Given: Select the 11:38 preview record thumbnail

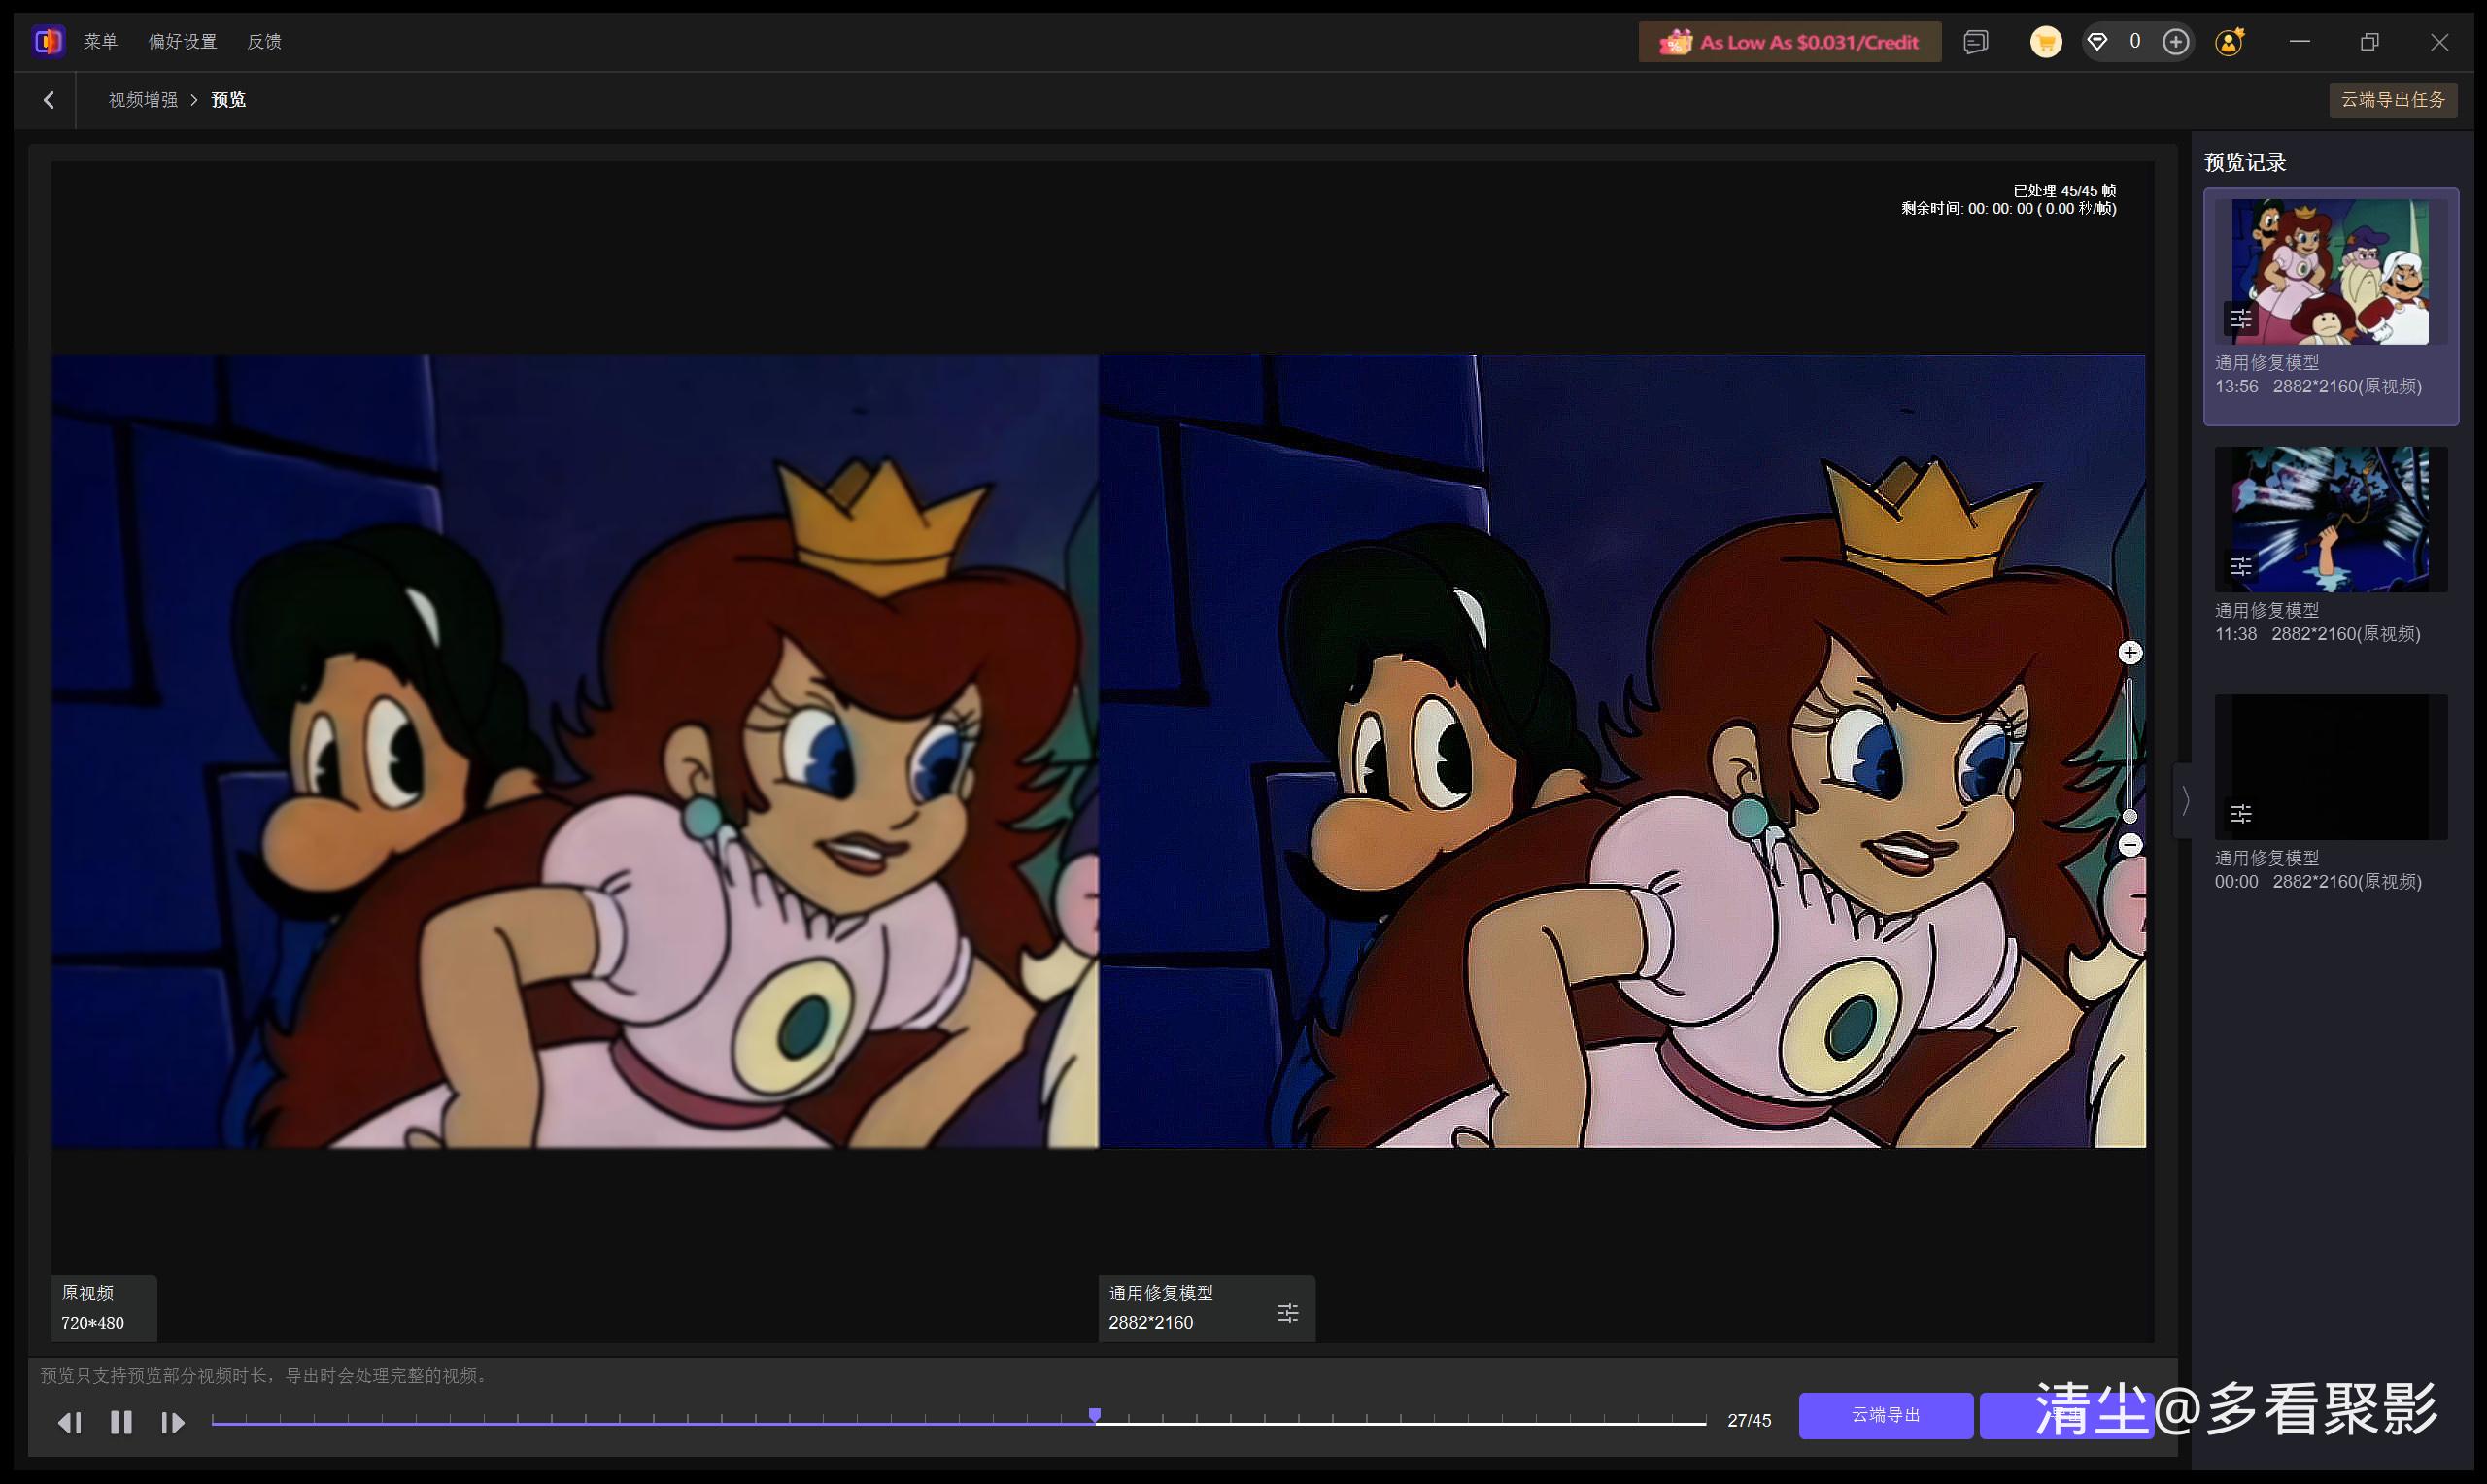Looking at the screenshot, I should (2330, 519).
